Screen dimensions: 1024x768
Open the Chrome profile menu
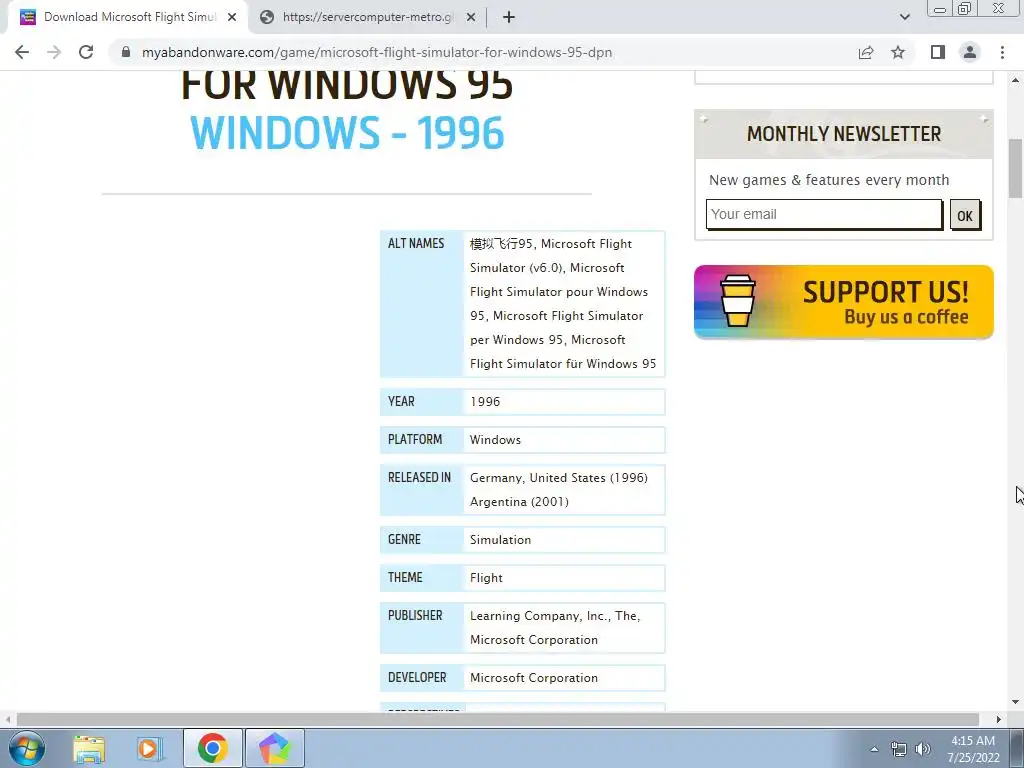tap(970, 52)
